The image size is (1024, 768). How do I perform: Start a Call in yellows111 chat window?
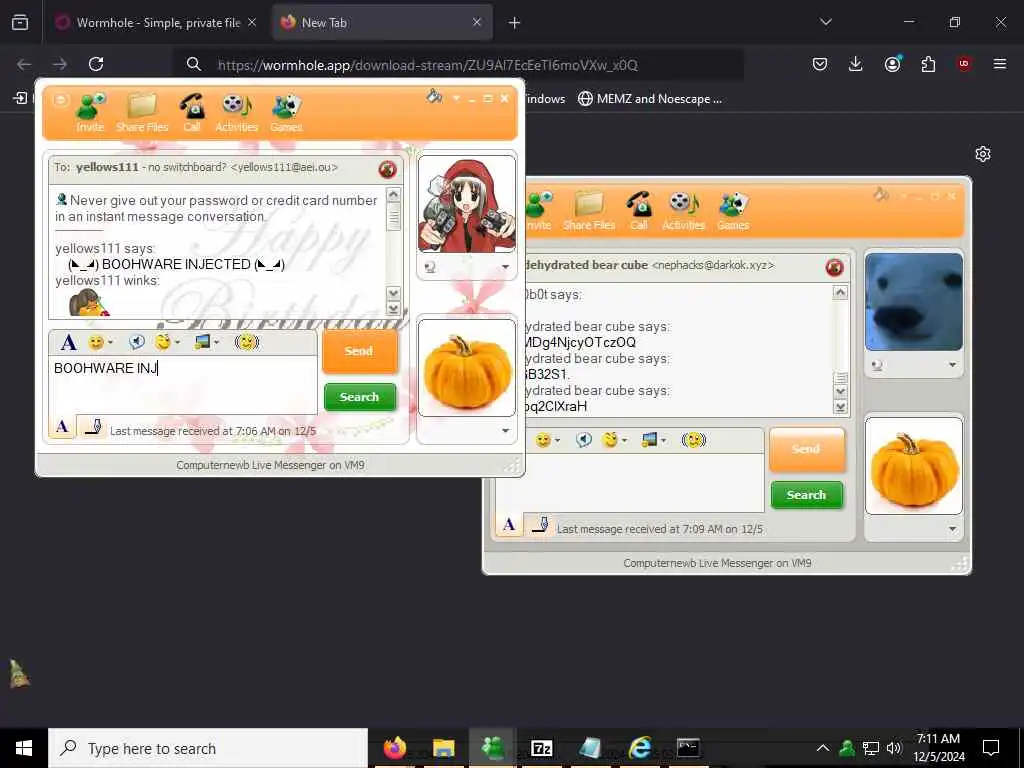coord(192,112)
